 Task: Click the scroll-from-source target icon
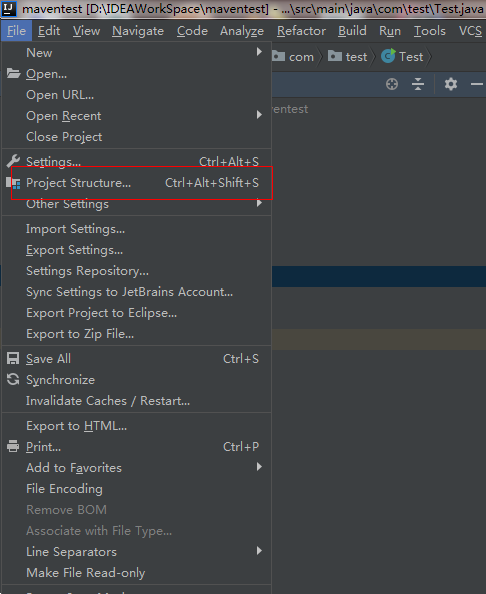click(x=392, y=84)
